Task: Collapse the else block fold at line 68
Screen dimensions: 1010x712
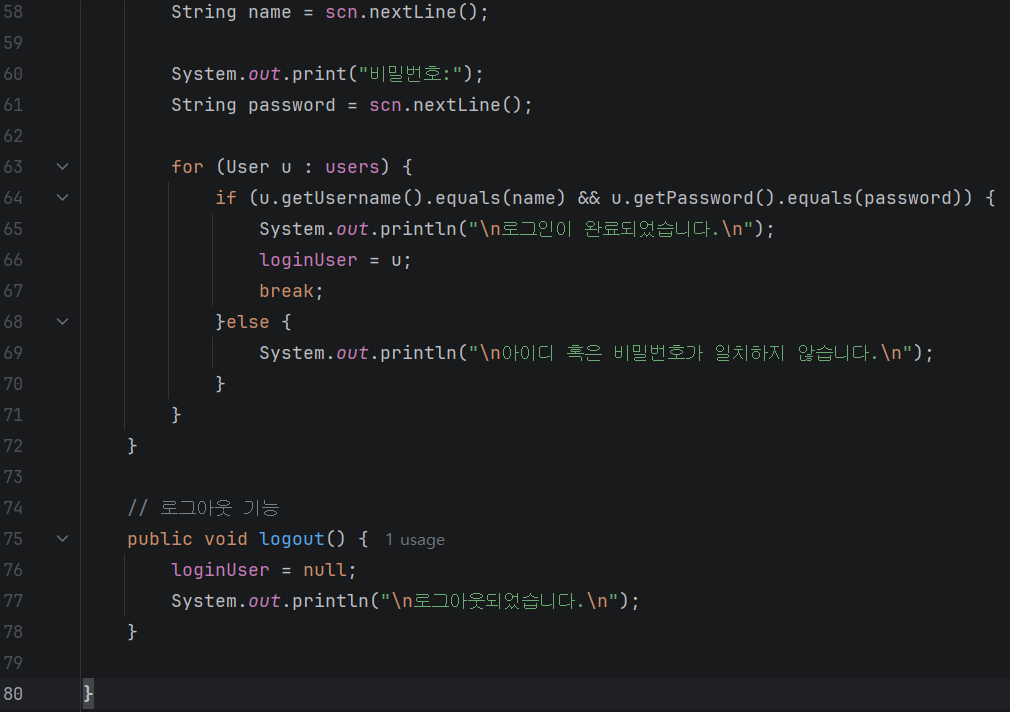Action: tap(62, 322)
